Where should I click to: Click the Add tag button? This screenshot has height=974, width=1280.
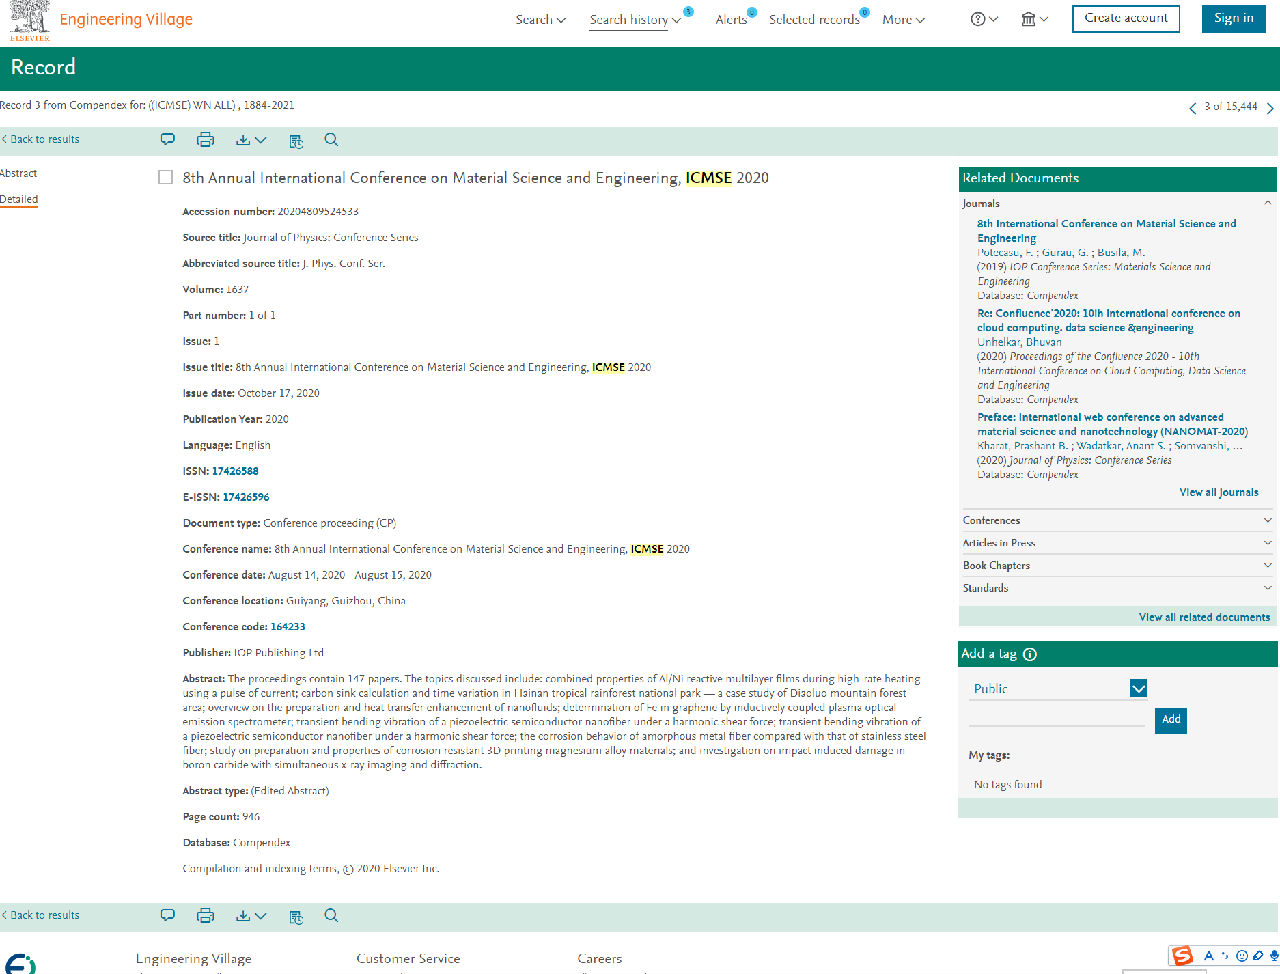[1171, 720]
